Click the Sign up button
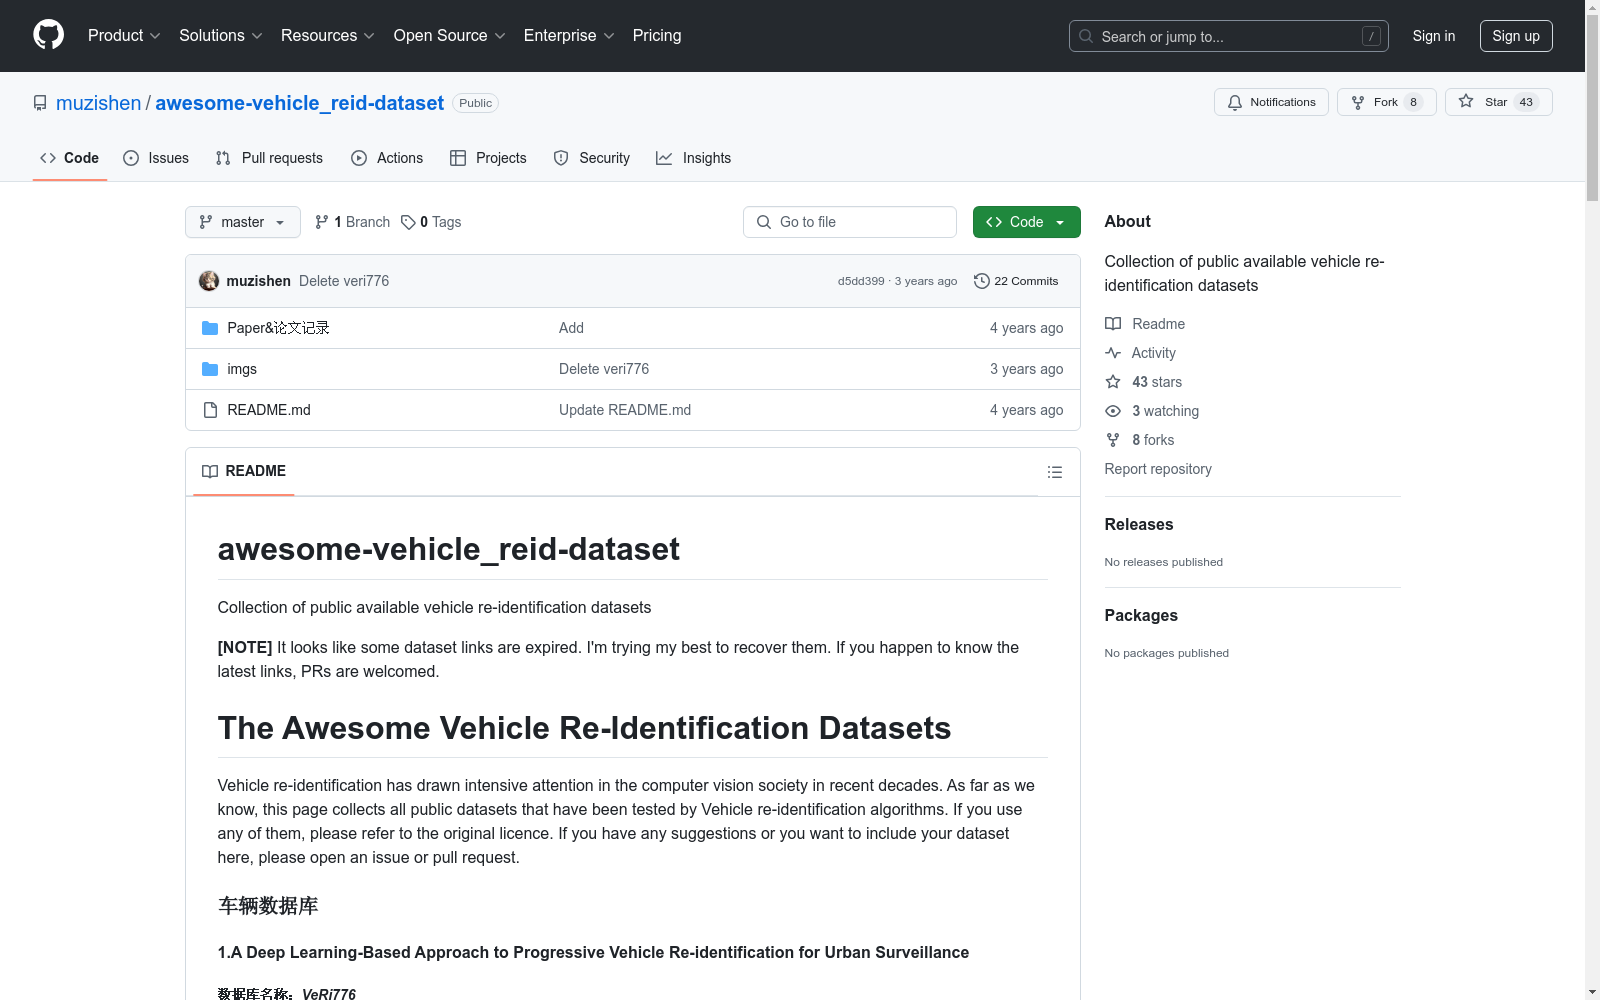 [1516, 36]
